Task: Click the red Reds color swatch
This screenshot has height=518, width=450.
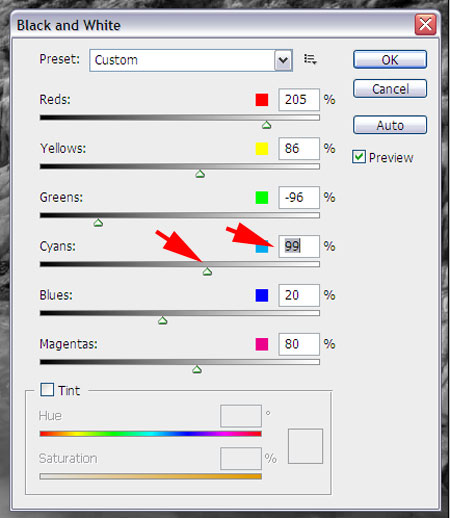Action: click(x=262, y=100)
